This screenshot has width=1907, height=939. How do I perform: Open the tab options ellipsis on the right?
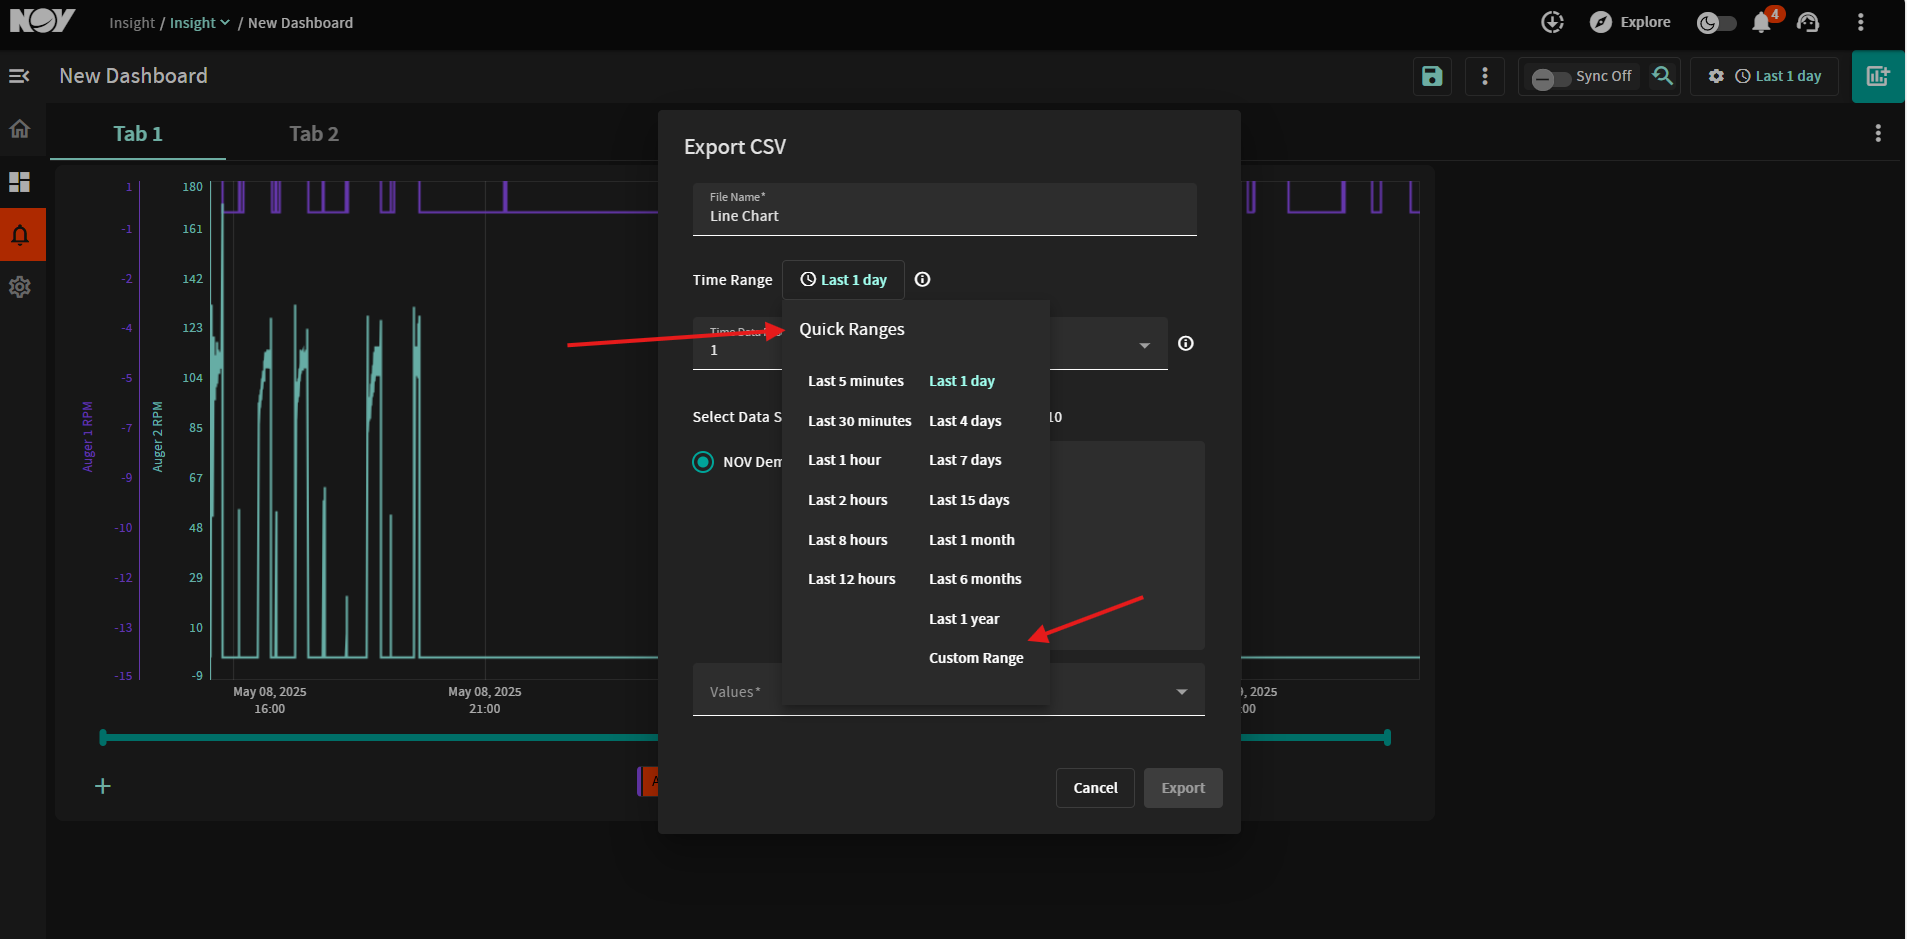click(x=1878, y=133)
